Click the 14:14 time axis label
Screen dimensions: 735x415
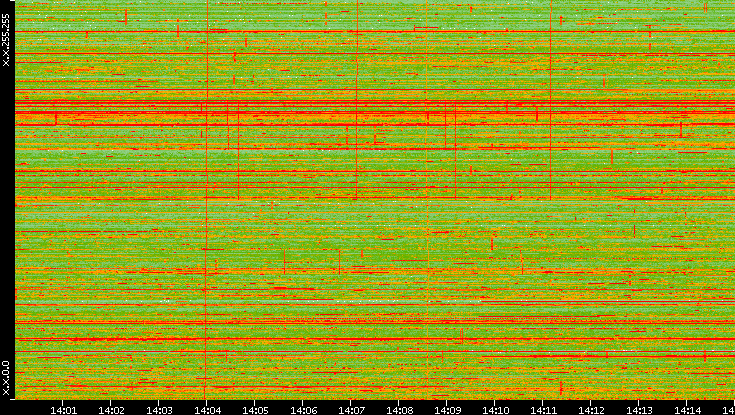click(687, 410)
